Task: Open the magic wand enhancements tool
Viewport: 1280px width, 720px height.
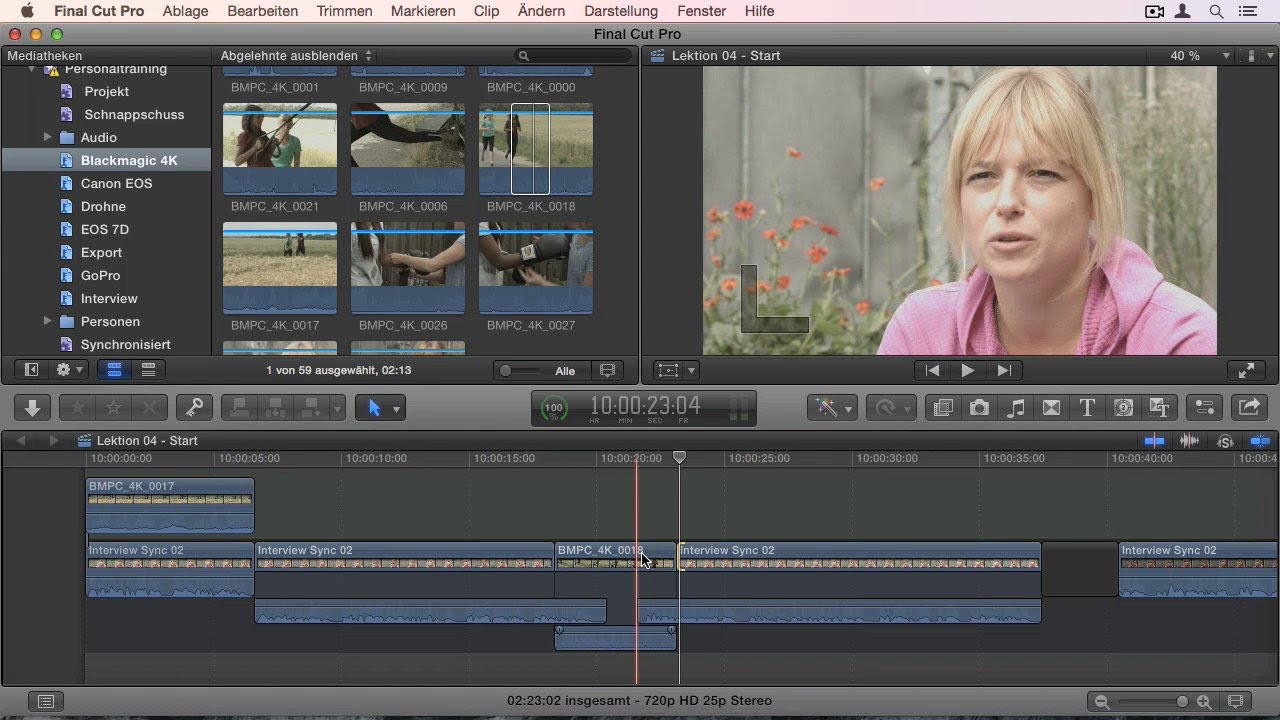Action: click(825, 408)
